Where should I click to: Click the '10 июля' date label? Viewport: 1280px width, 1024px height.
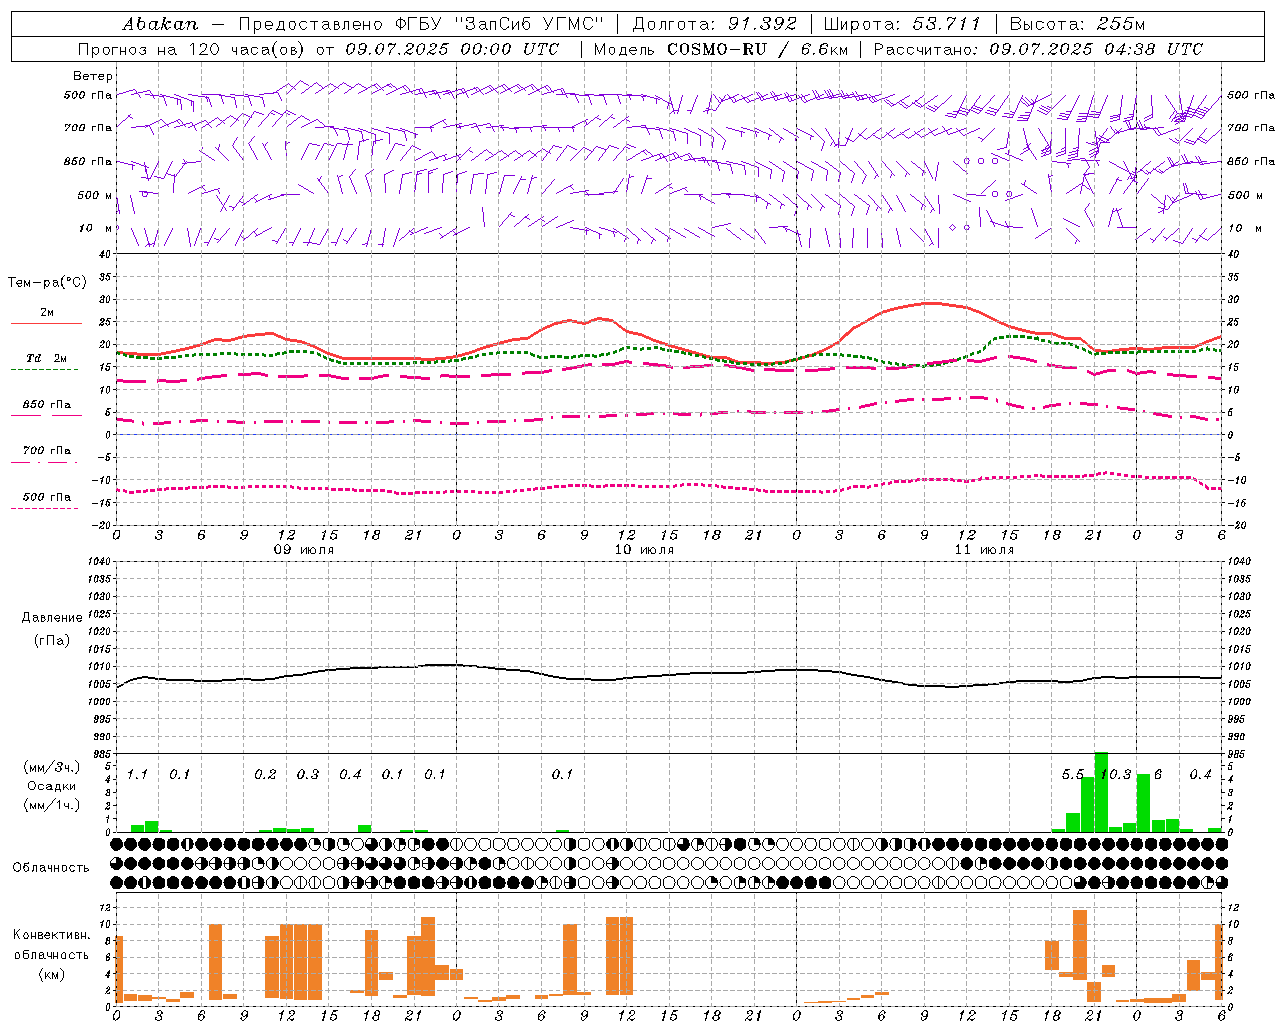644,550
